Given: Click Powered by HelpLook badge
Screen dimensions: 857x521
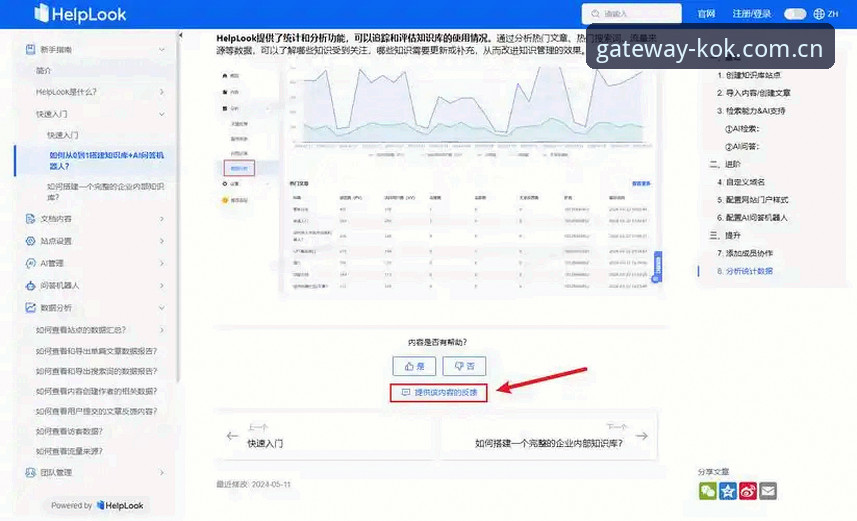Looking at the screenshot, I should tap(97, 506).
